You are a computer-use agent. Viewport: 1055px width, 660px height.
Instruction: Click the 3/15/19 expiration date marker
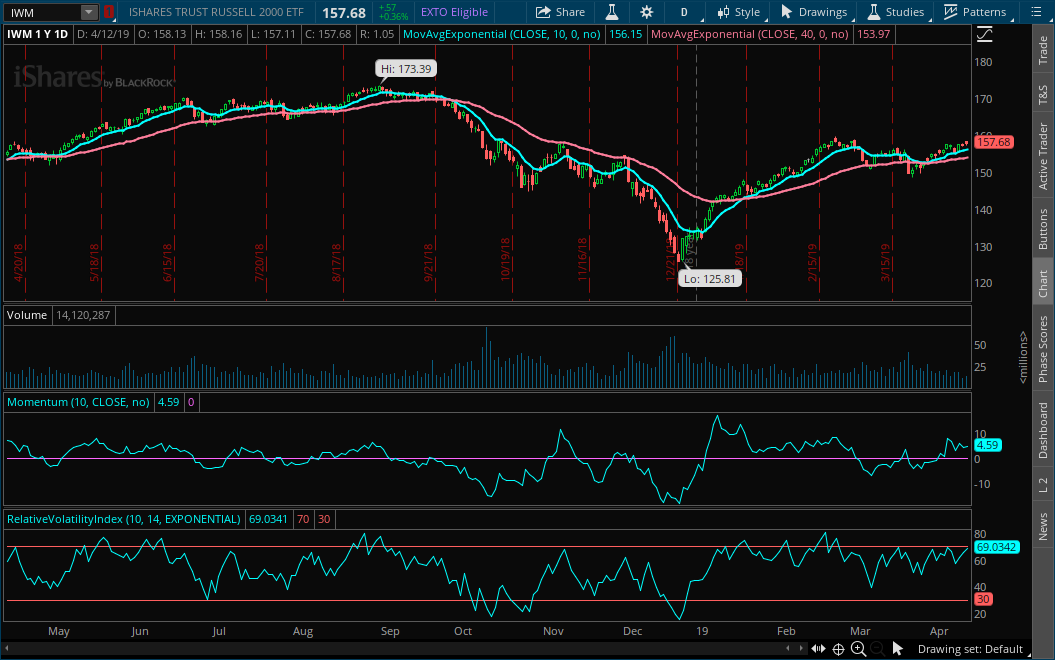click(x=885, y=262)
